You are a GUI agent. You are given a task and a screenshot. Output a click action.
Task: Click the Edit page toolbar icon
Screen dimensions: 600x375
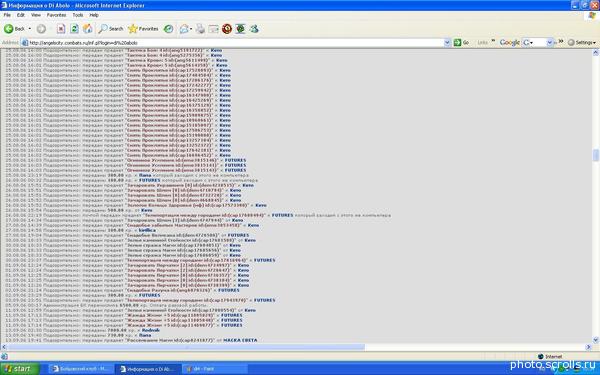click(214, 29)
